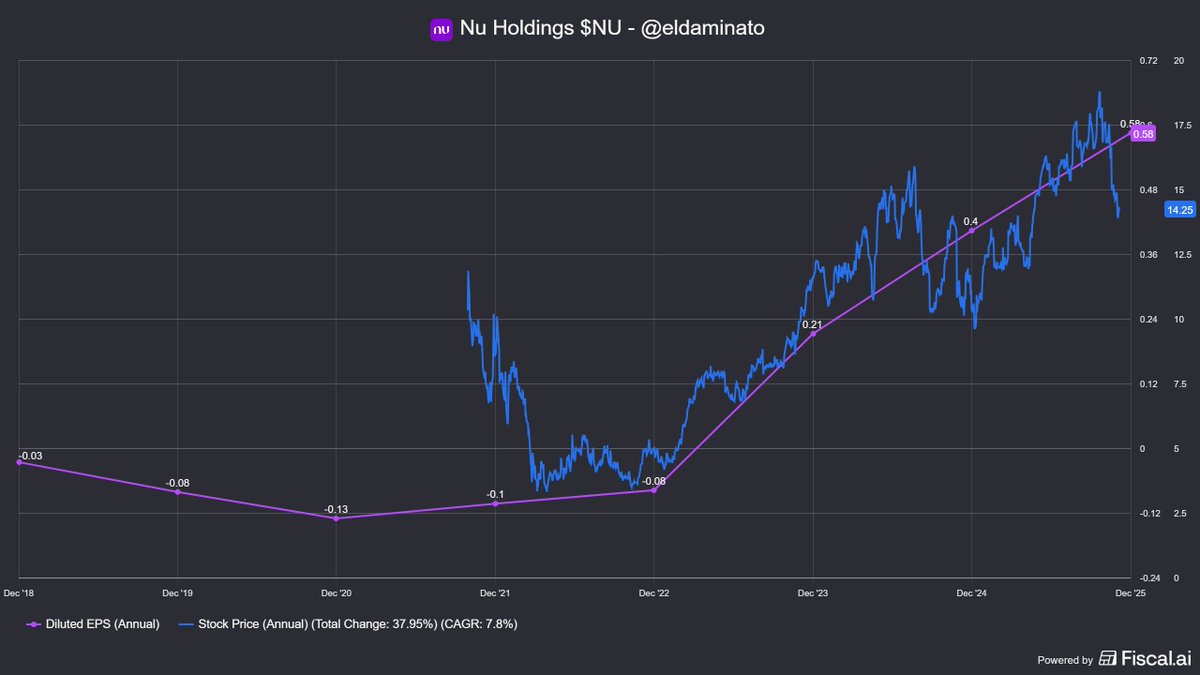Select the -0.08 label above Dec '19
The width and height of the screenshot is (1200, 675).
178,483
